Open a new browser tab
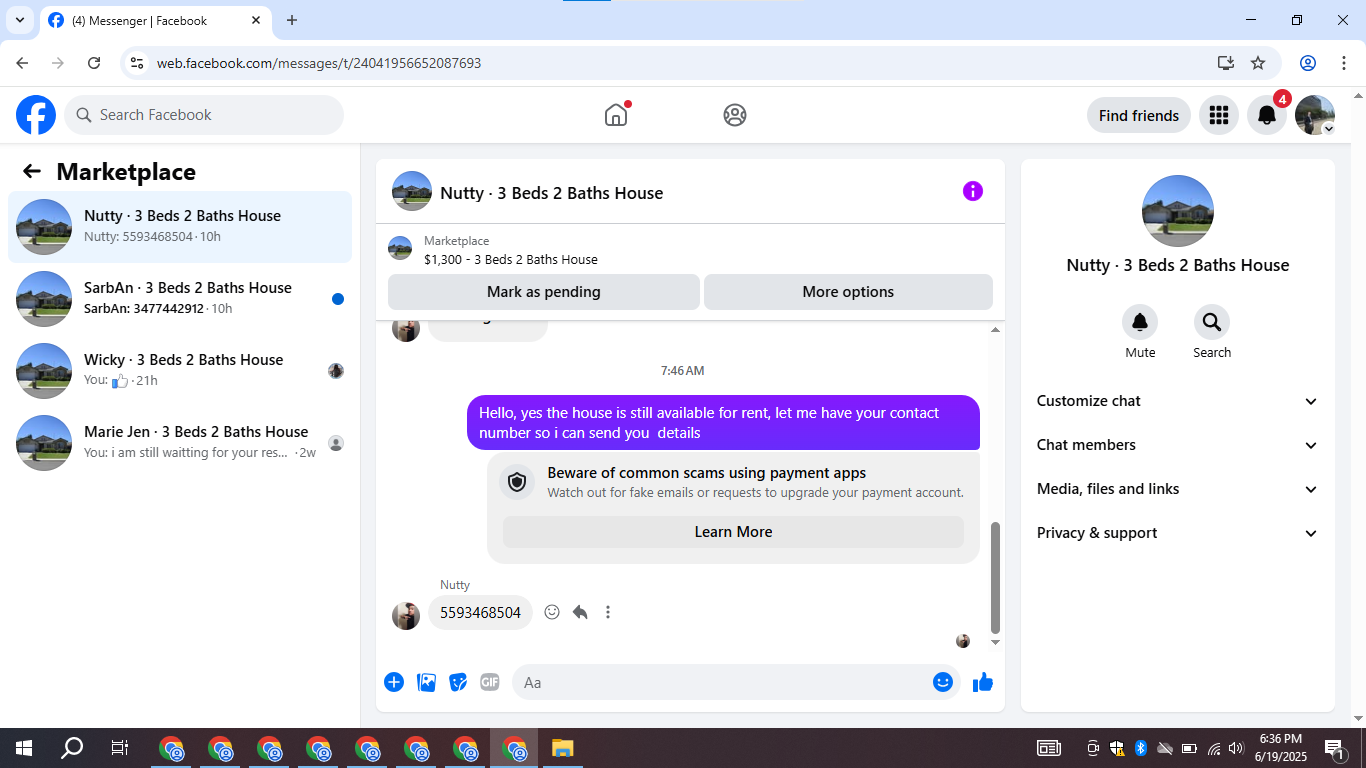The height and width of the screenshot is (768, 1366). 292,20
